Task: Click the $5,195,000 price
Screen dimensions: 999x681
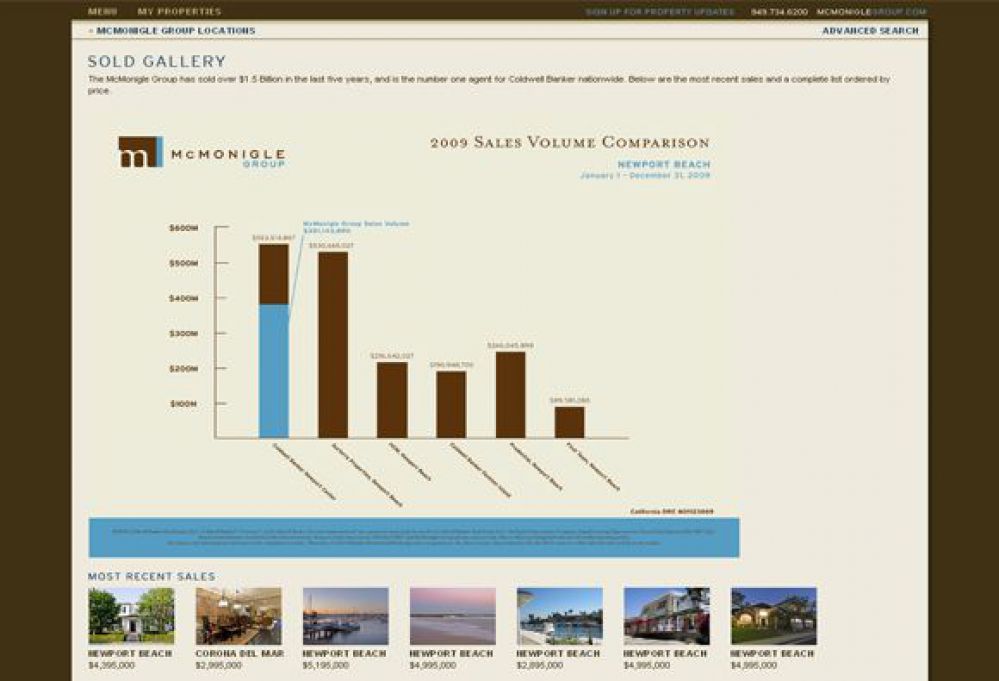Action: coord(326,665)
